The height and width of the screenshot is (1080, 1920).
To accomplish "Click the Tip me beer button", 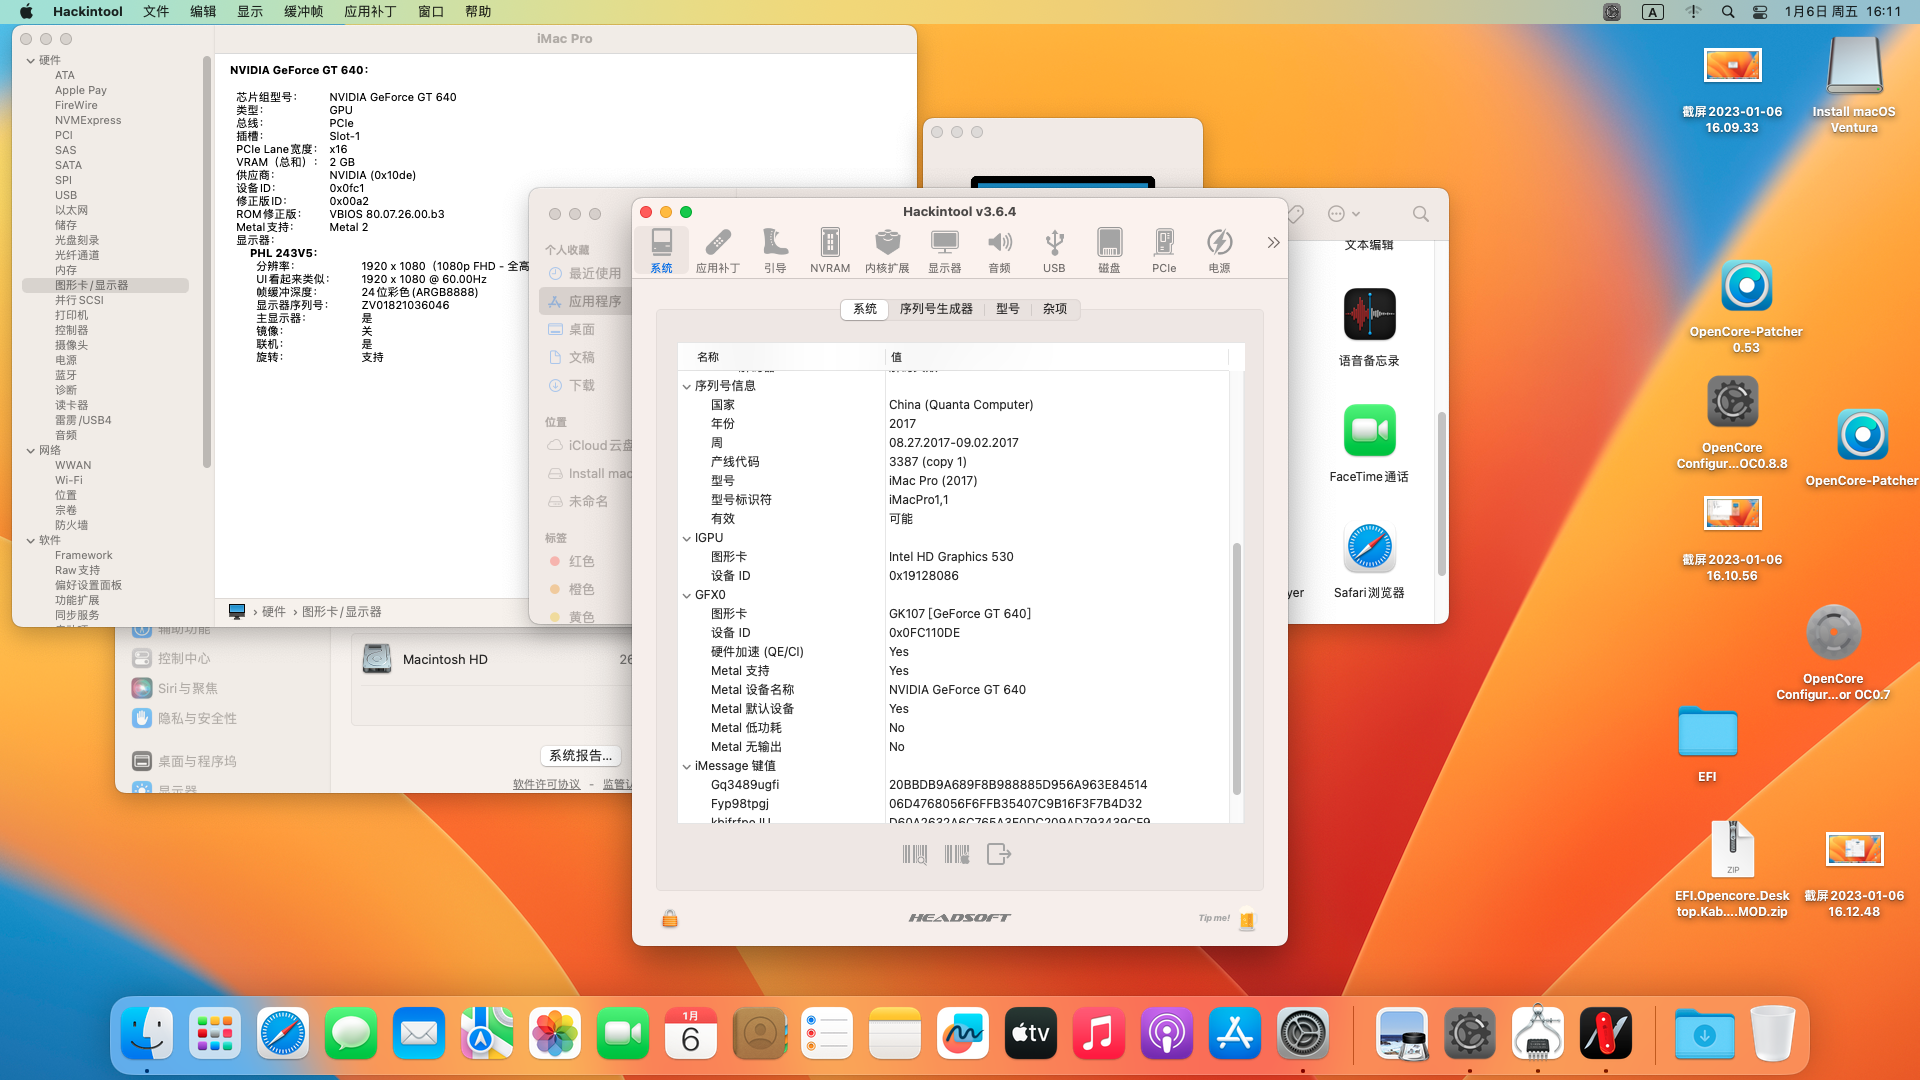I will coord(1246,918).
